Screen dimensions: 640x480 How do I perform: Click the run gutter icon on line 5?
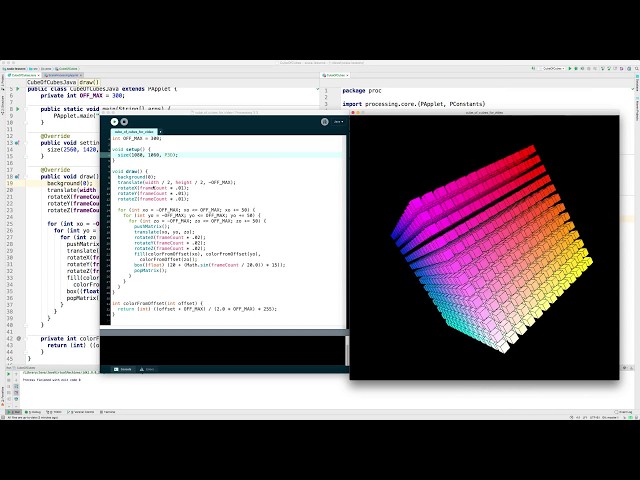(x=18, y=89)
